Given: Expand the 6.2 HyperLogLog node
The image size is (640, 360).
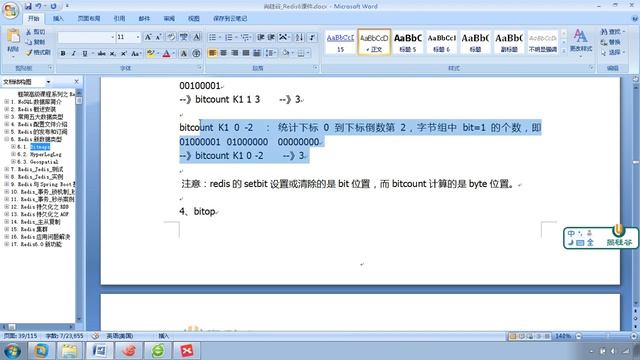Looking at the screenshot, I should 13,154.
